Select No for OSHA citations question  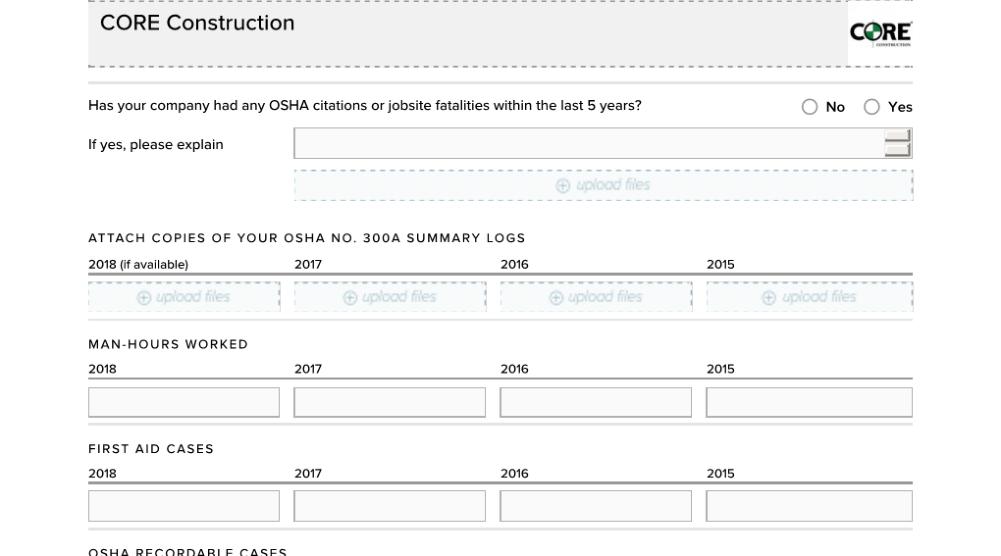[810, 107]
